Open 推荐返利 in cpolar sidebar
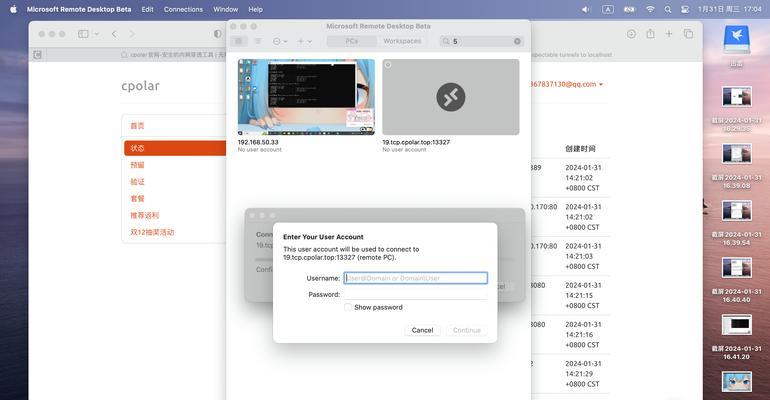The image size is (770, 400). [x=145, y=215]
